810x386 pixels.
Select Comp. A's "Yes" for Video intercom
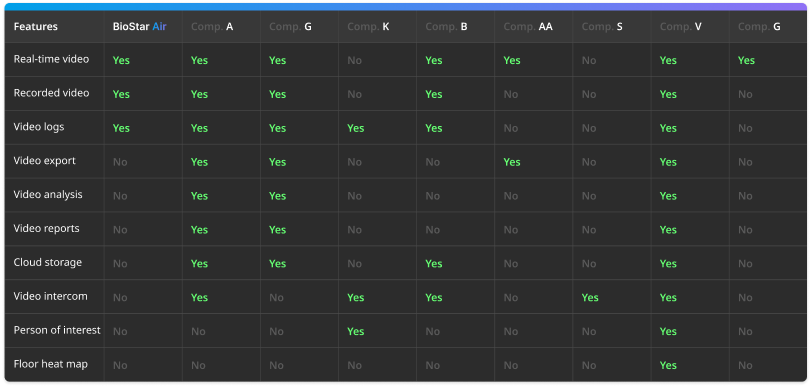click(199, 298)
